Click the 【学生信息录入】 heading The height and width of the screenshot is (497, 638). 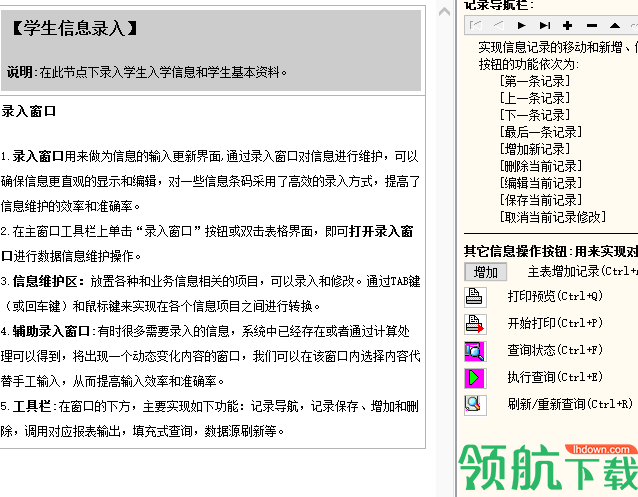[75, 28]
